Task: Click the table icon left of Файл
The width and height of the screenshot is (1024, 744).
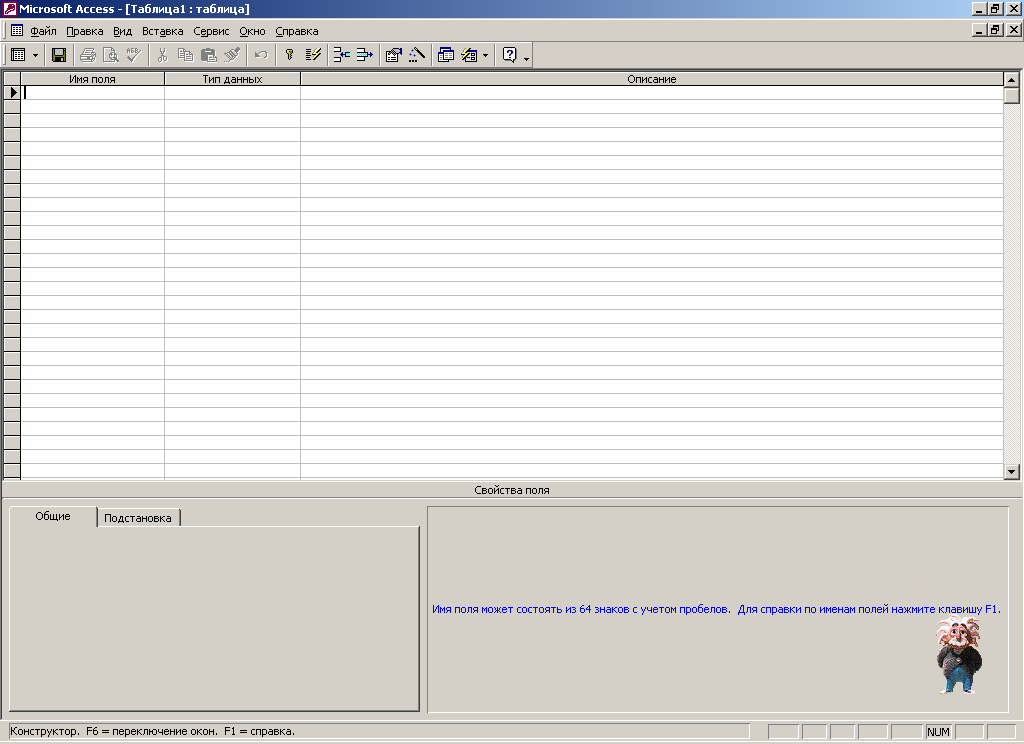Action: pos(16,30)
